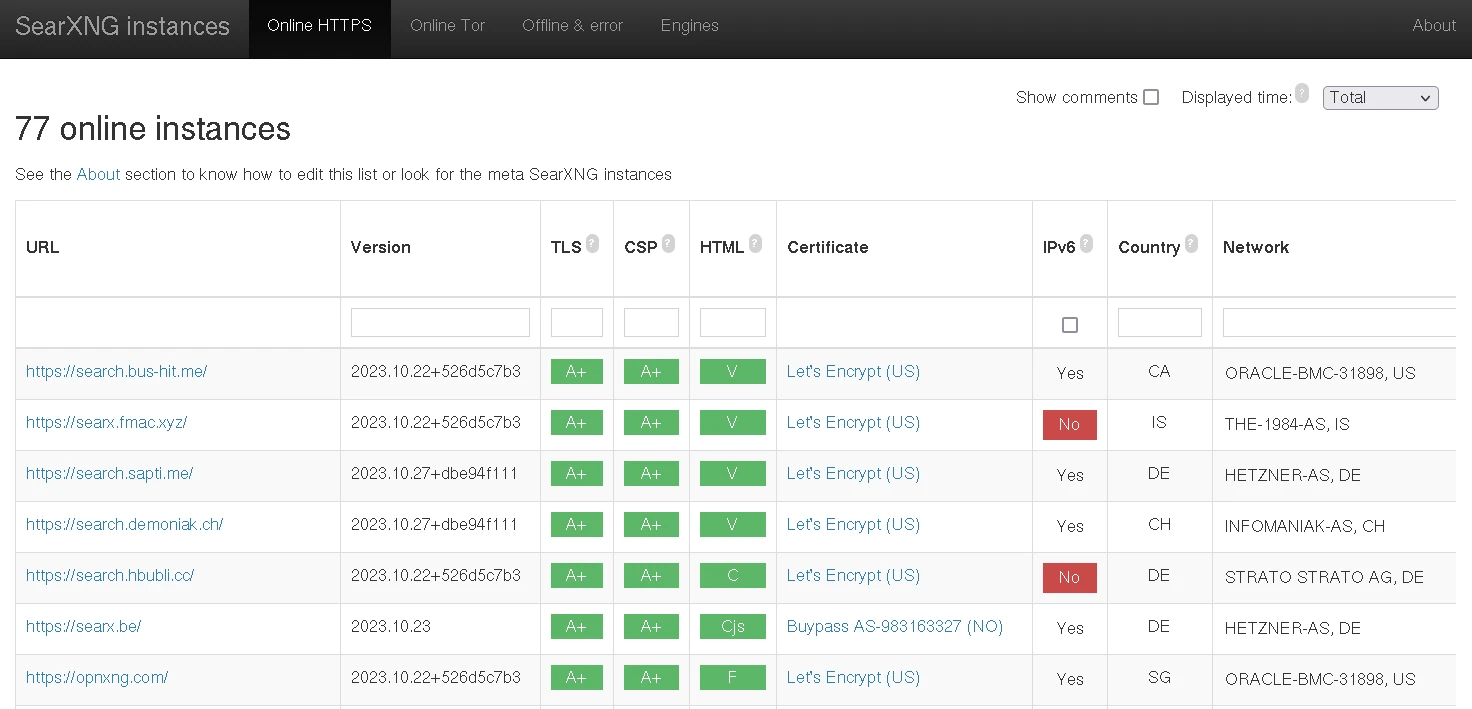Click the Cjs HTML grade for searx.be

pyautogui.click(x=732, y=627)
